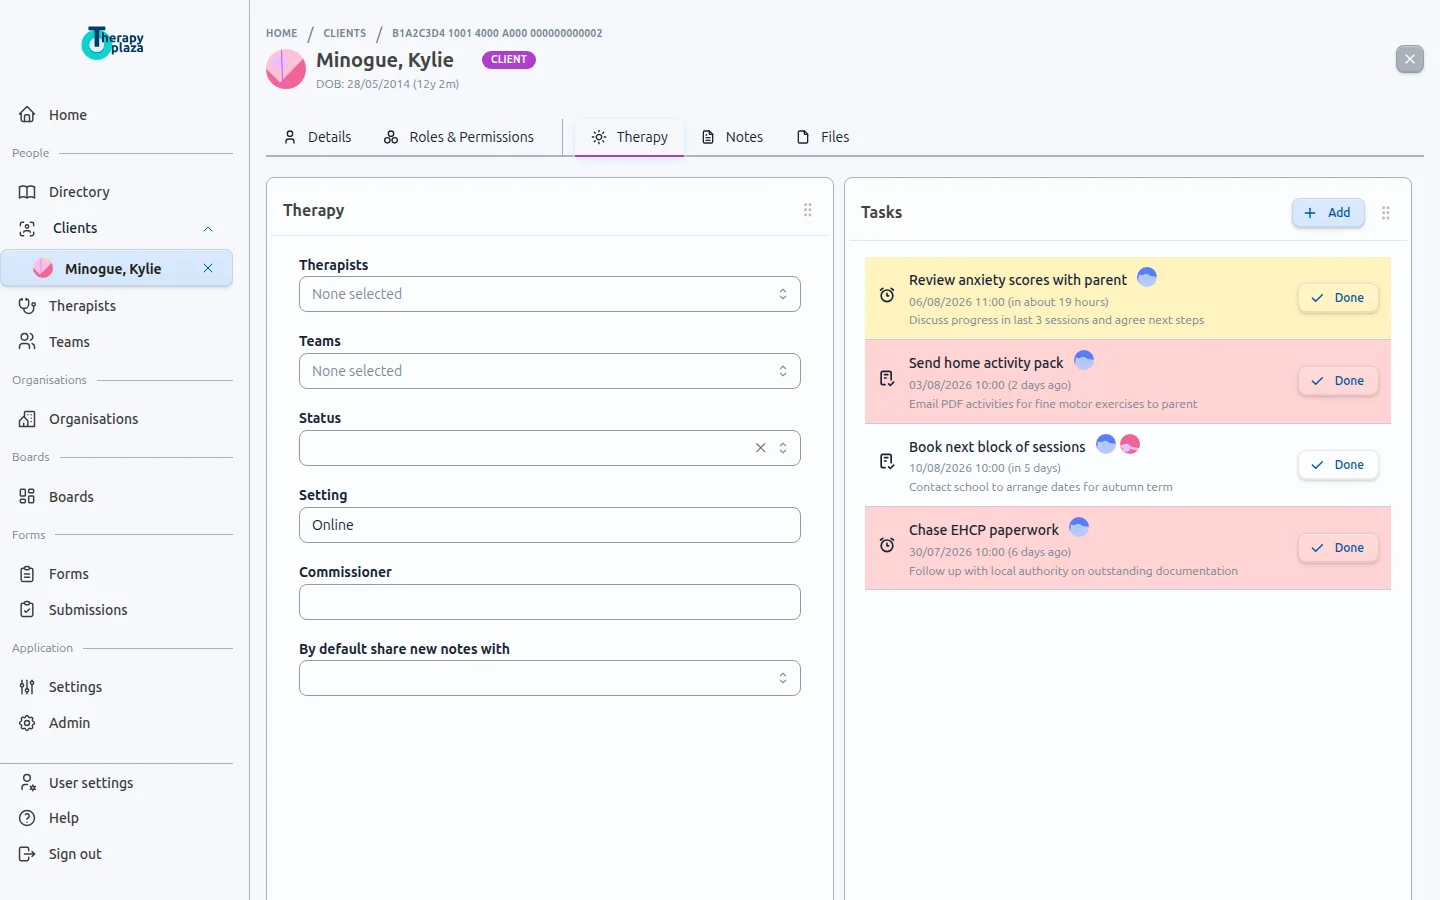1440x900 pixels.
Task: Mark Send home activity pack done
Action: tap(1338, 381)
